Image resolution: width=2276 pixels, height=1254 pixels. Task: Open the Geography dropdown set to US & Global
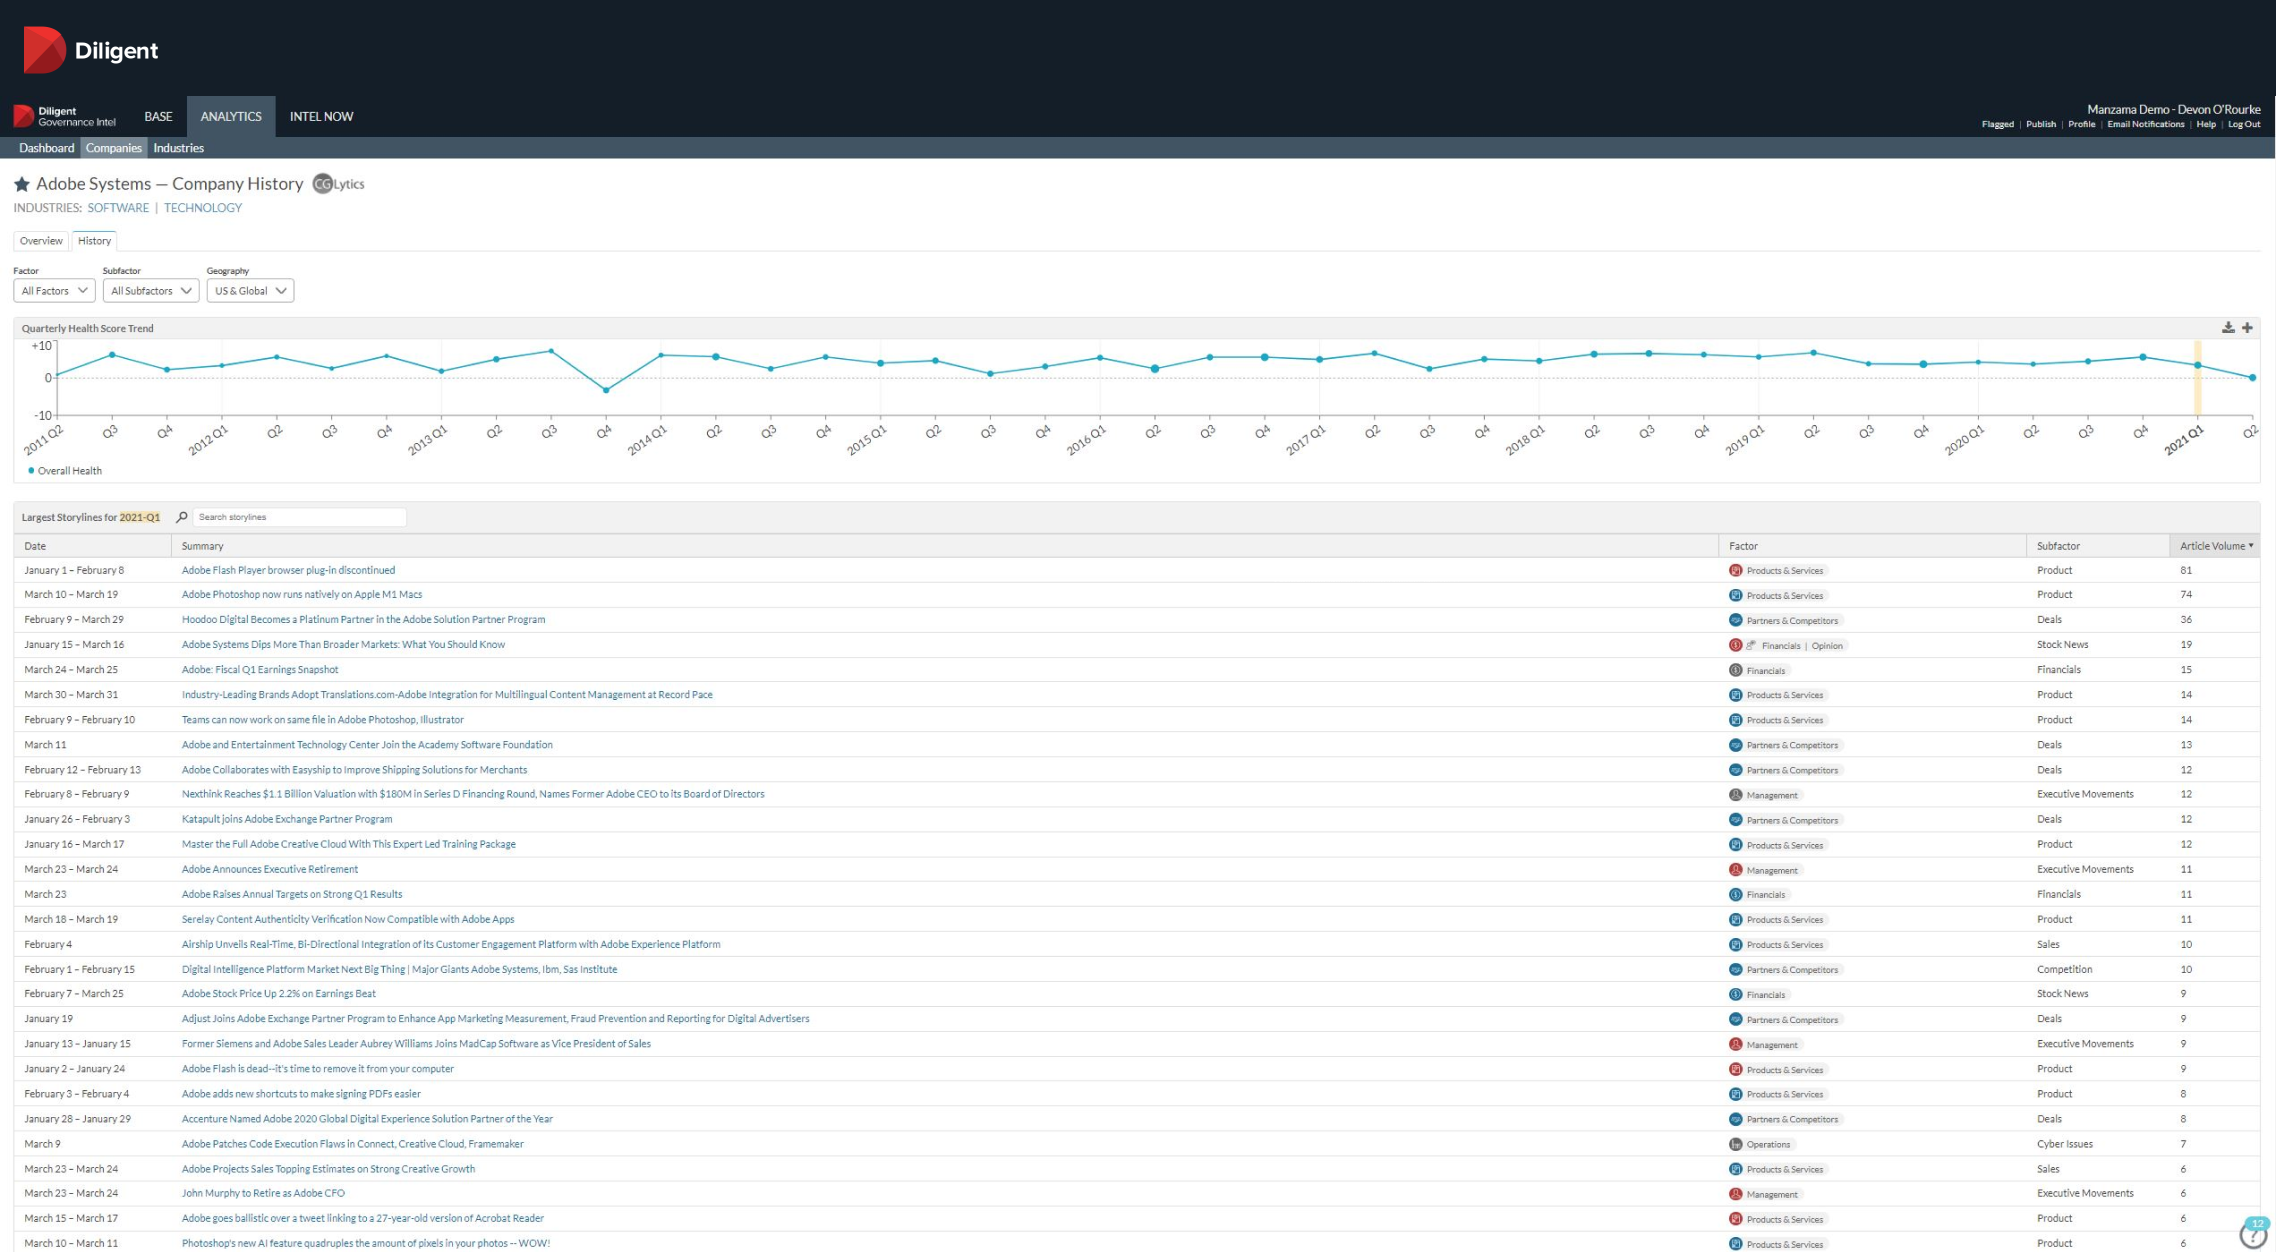coord(250,291)
